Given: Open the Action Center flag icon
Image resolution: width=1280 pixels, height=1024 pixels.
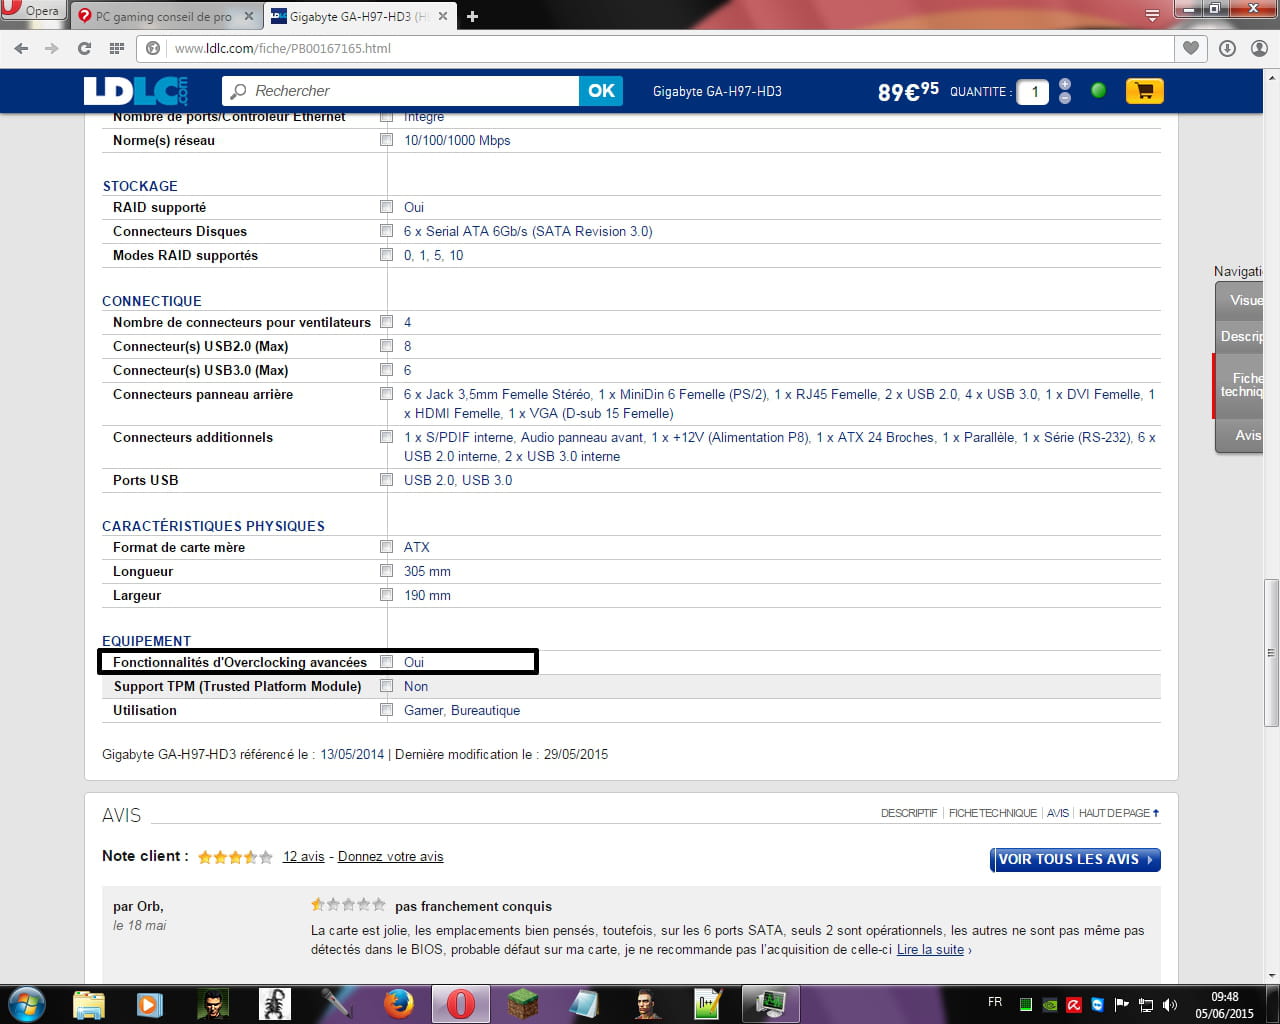Looking at the screenshot, I should pyautogui.click(x=1122, y=1004).
